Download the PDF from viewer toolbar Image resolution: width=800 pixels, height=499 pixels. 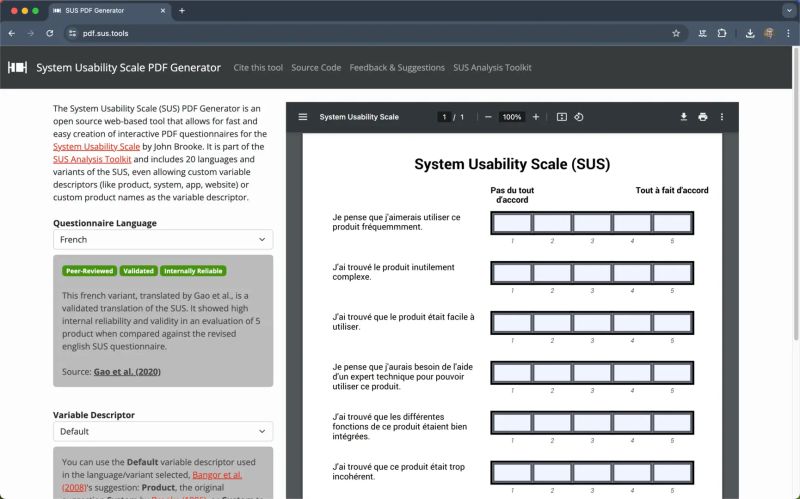(x=684, y=117)
